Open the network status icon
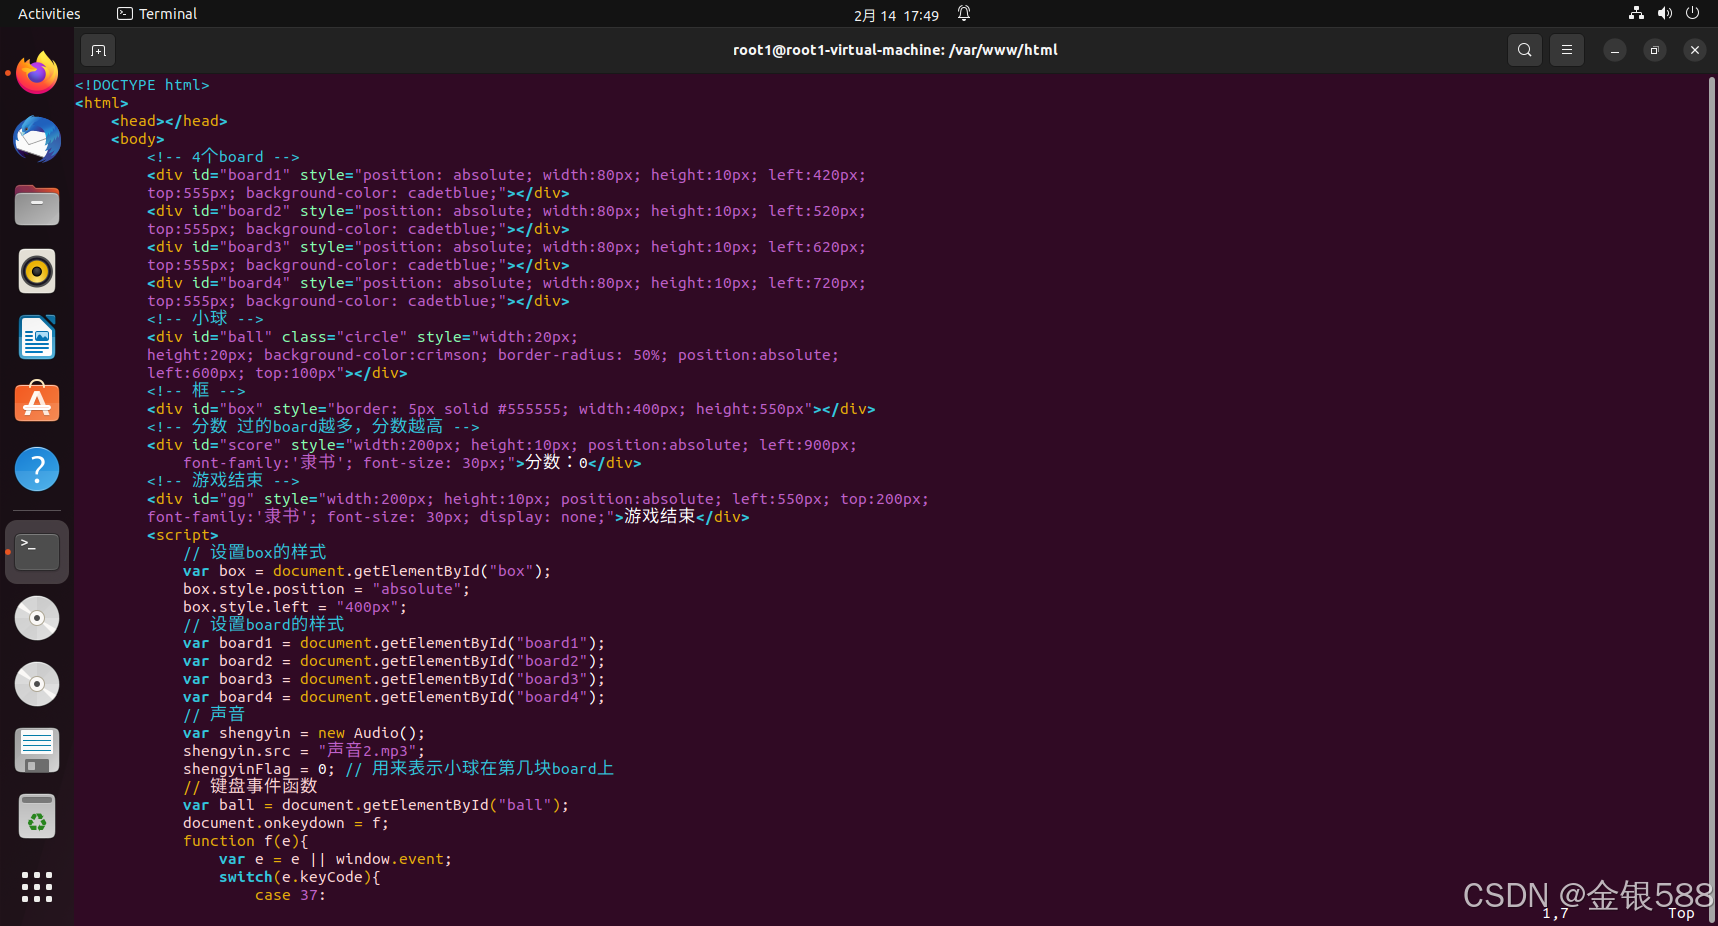 click(1636, 14)
